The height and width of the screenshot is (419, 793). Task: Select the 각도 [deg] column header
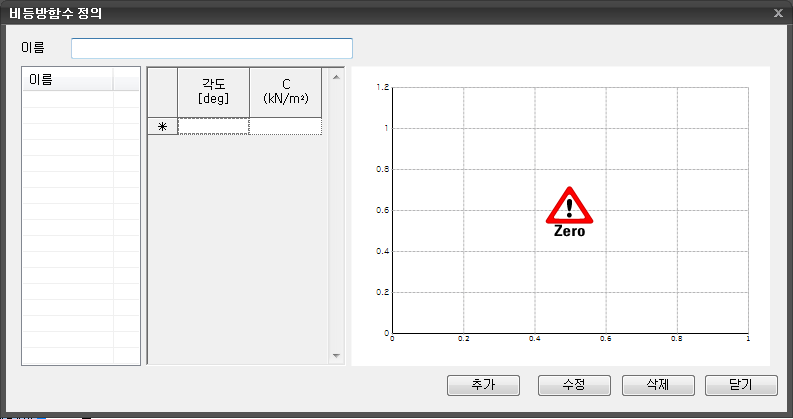pos(213,92)
